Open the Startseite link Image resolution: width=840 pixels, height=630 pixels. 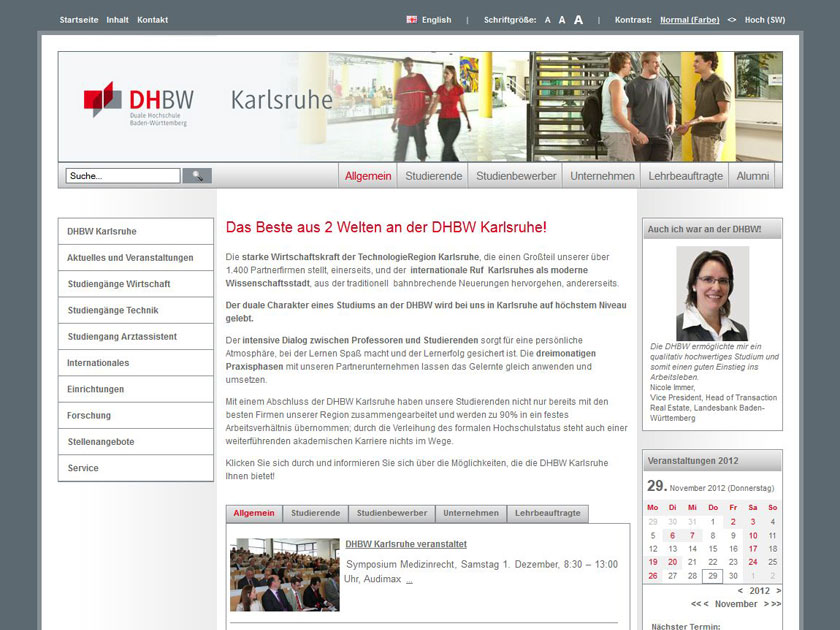pos(79,20)
